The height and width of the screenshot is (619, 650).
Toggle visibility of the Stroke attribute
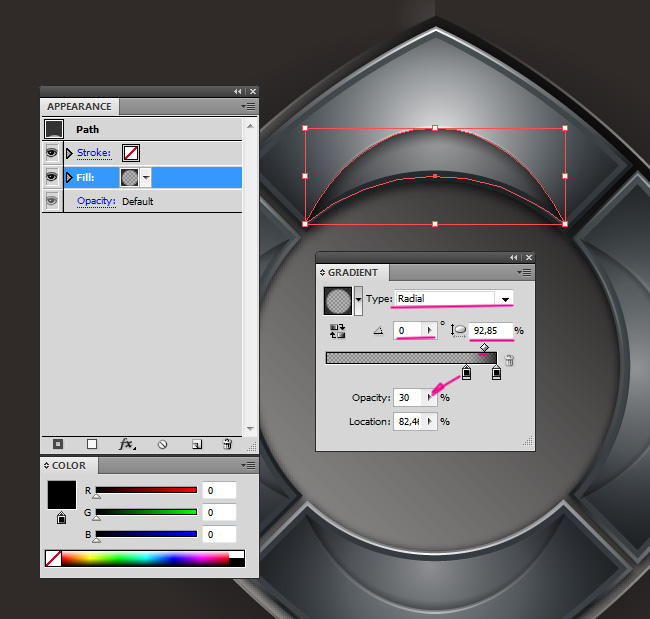(52, 153)
